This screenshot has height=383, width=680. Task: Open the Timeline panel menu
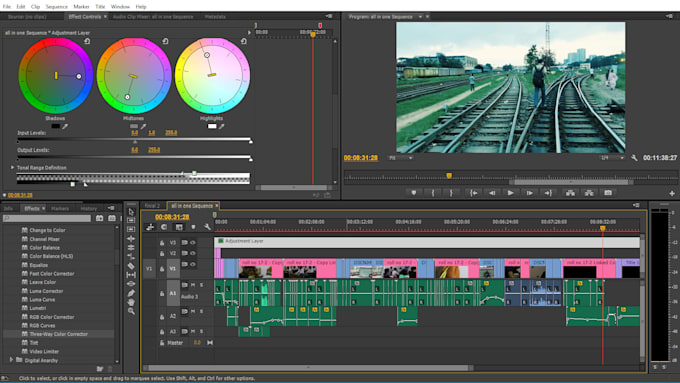click(636, 205)
